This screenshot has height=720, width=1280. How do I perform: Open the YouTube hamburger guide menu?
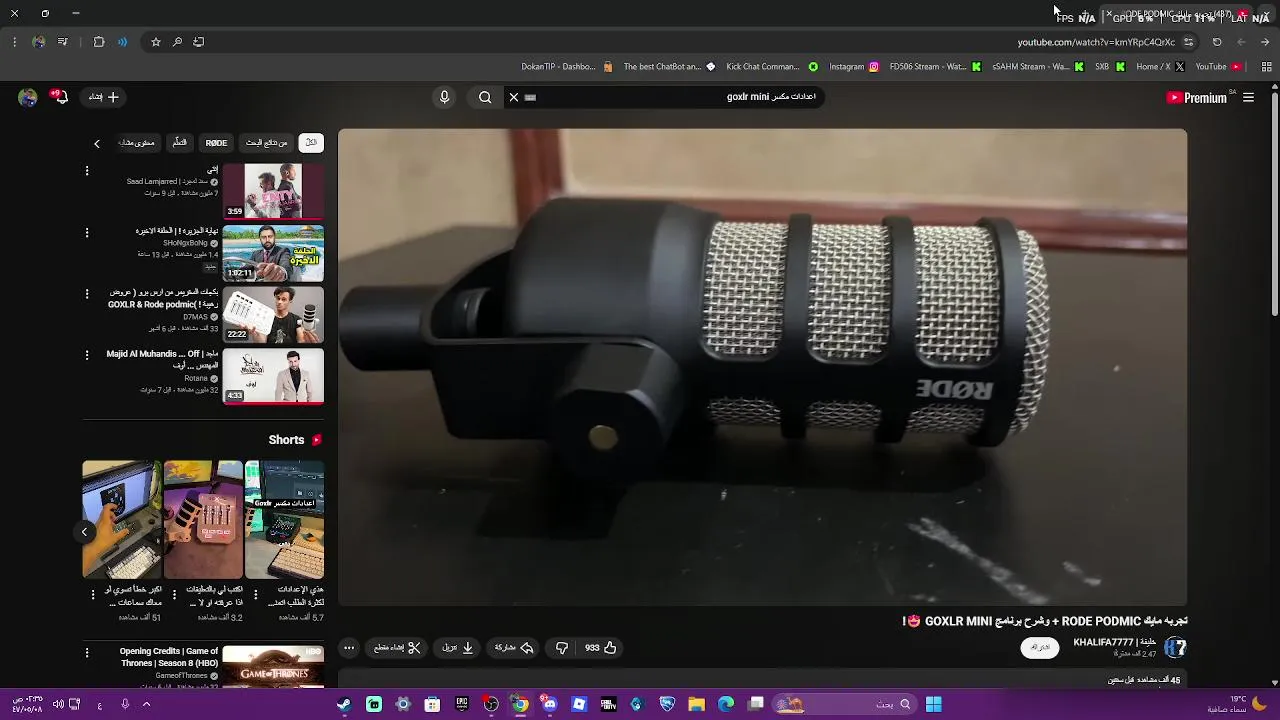(1248, 97)
